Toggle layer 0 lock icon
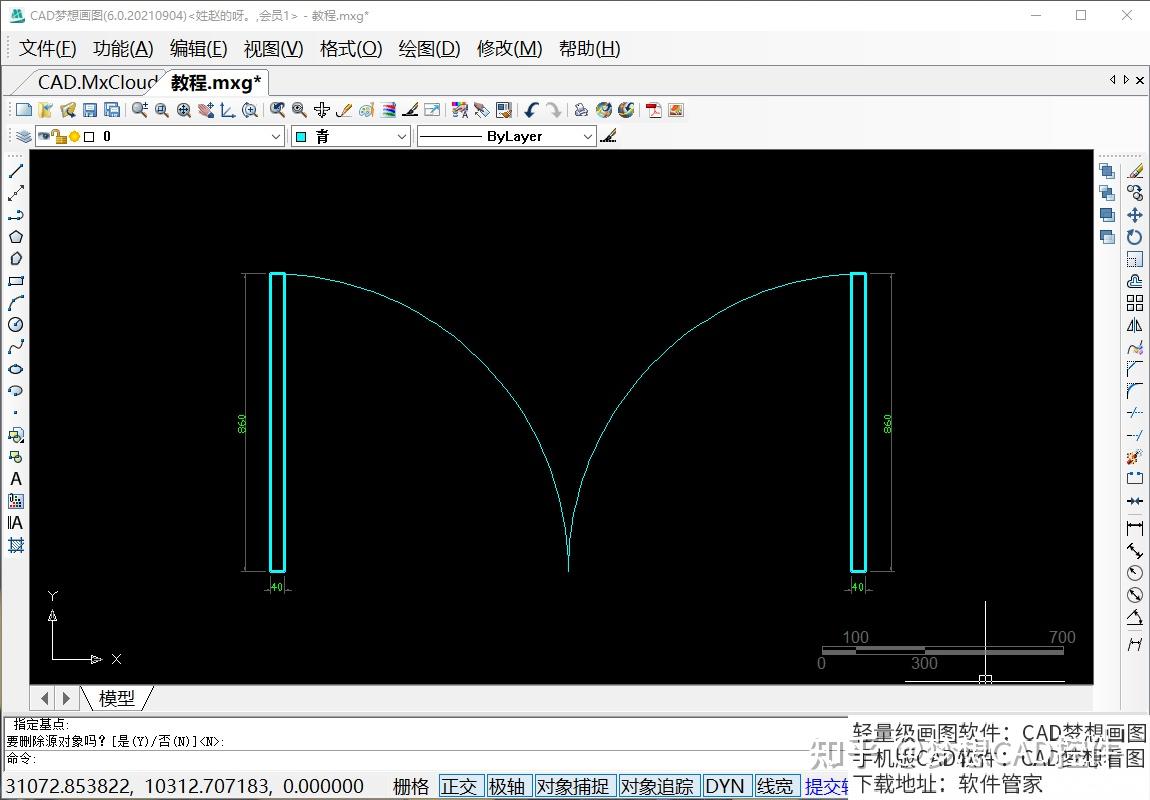This screenshot has height=800, width=1150. [59, 136]
